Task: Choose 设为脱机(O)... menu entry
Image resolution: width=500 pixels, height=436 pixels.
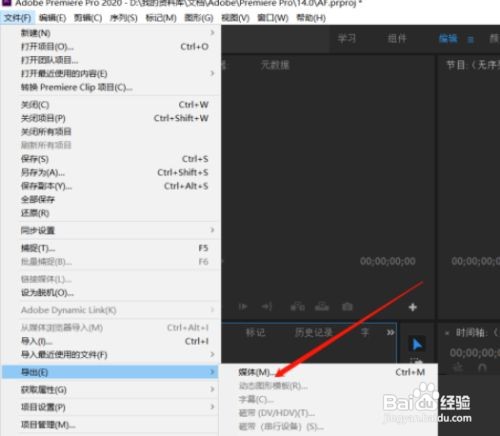Action: point(110,293)
